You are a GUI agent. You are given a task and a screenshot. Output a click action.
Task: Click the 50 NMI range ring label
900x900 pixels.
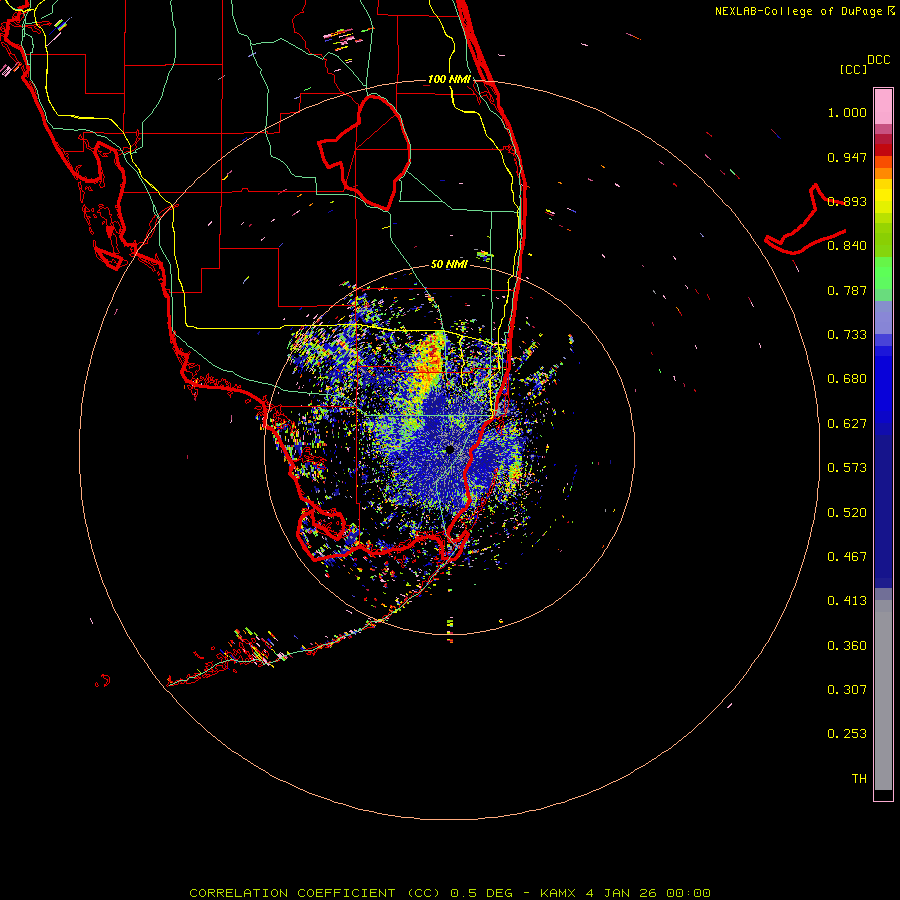pos(449,264)
